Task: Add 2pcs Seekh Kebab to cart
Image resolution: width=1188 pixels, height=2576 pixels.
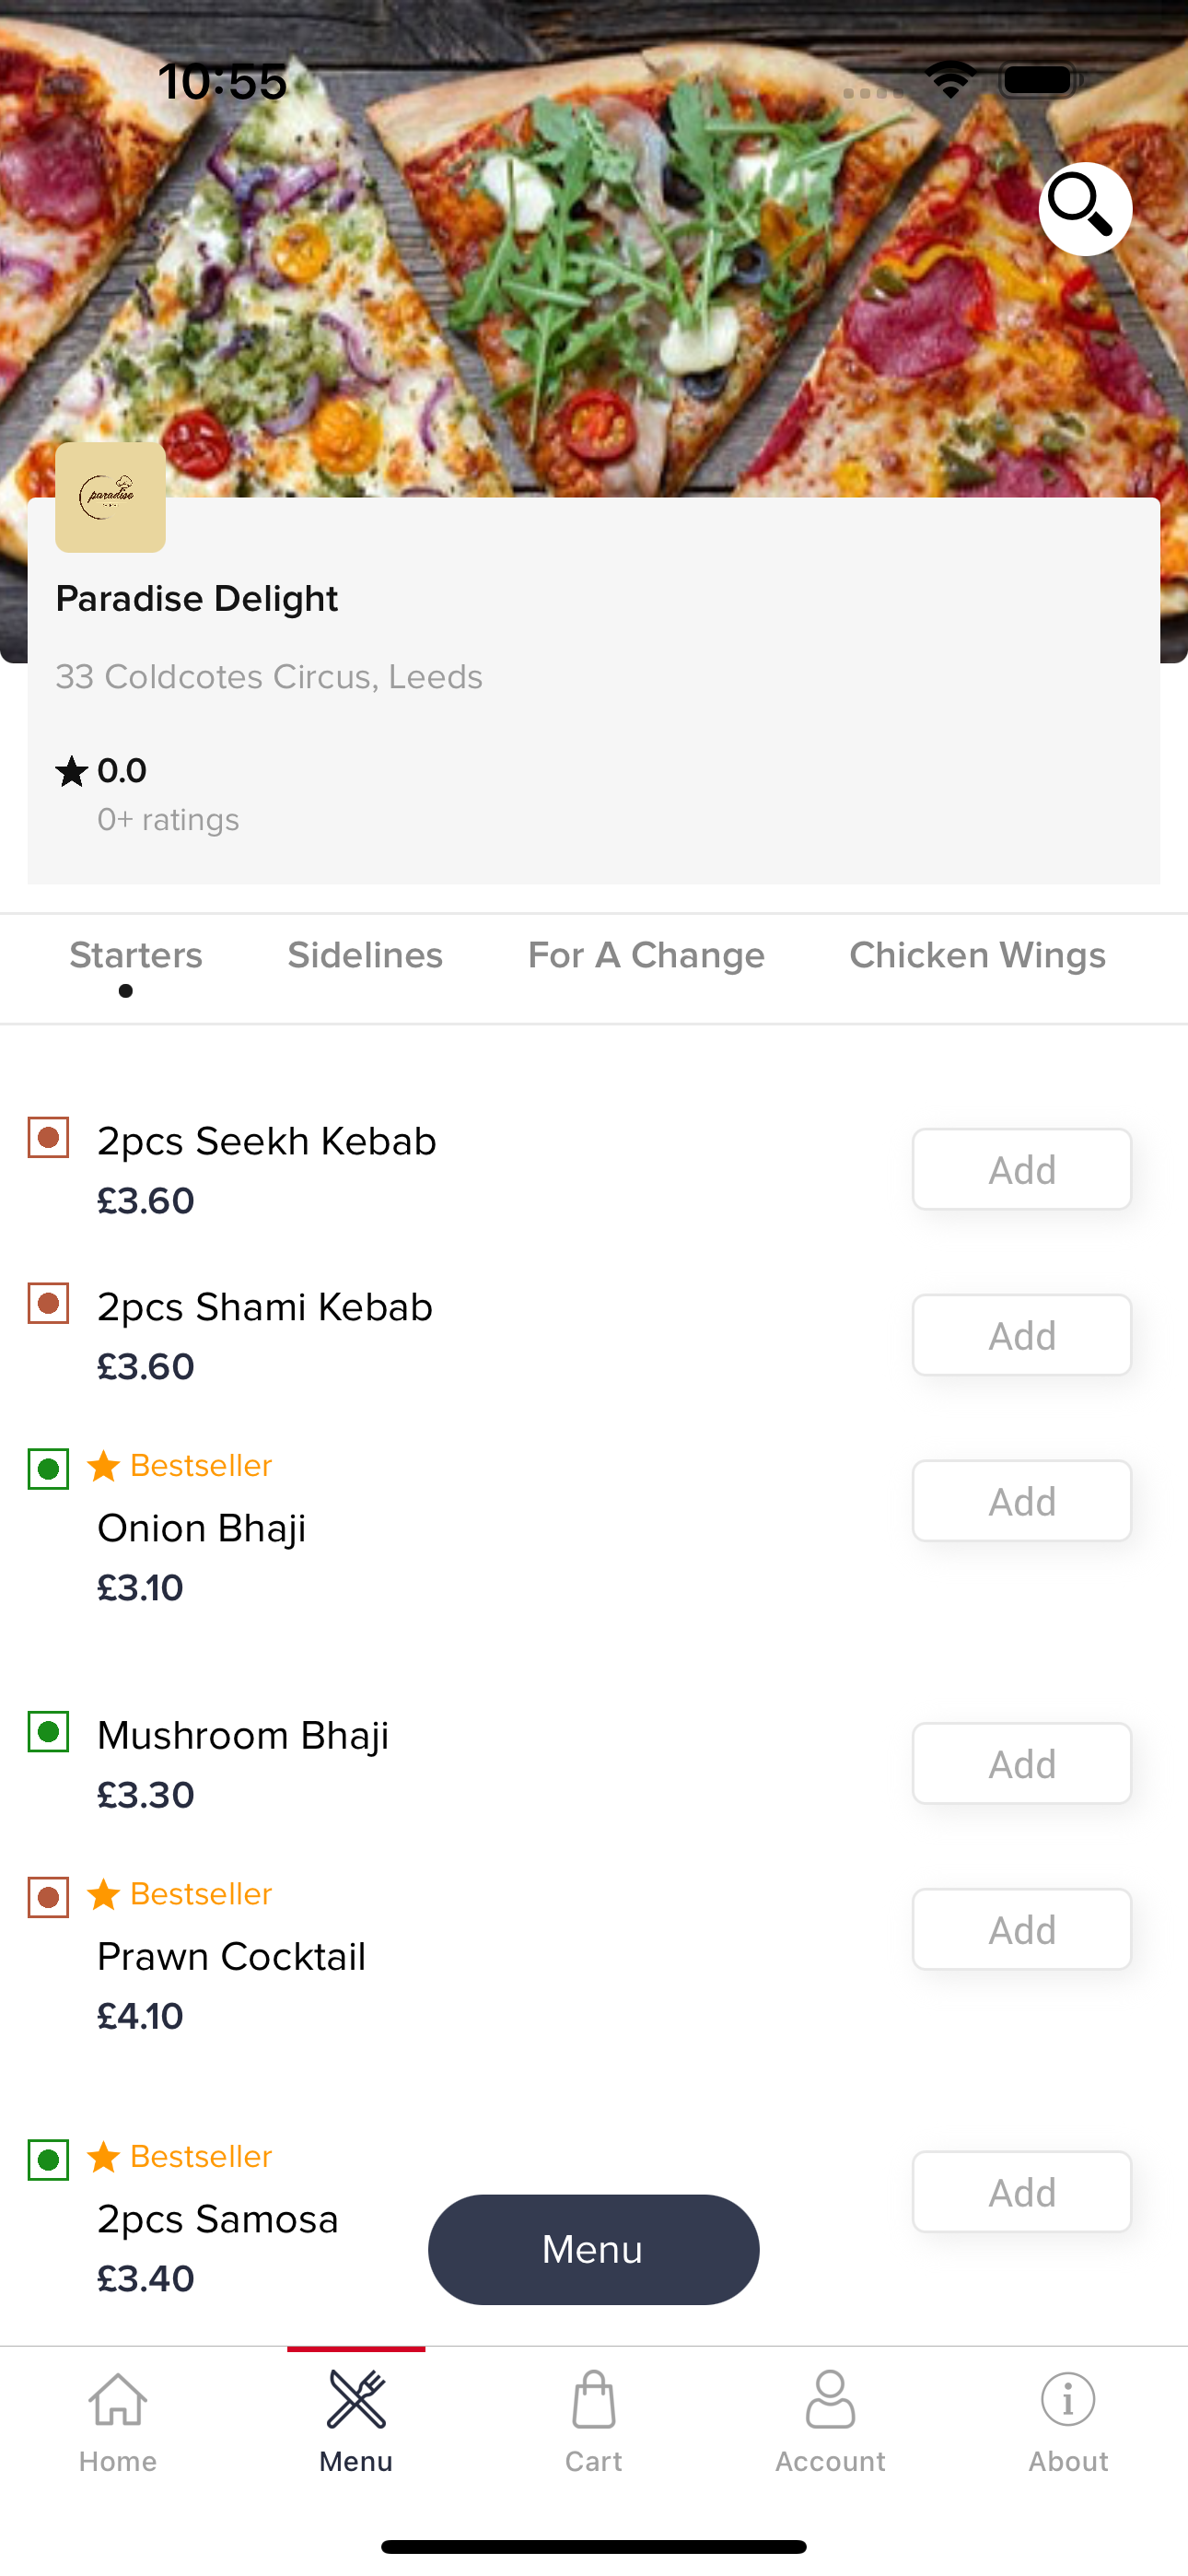Action: click(x=1022, y=1169)
